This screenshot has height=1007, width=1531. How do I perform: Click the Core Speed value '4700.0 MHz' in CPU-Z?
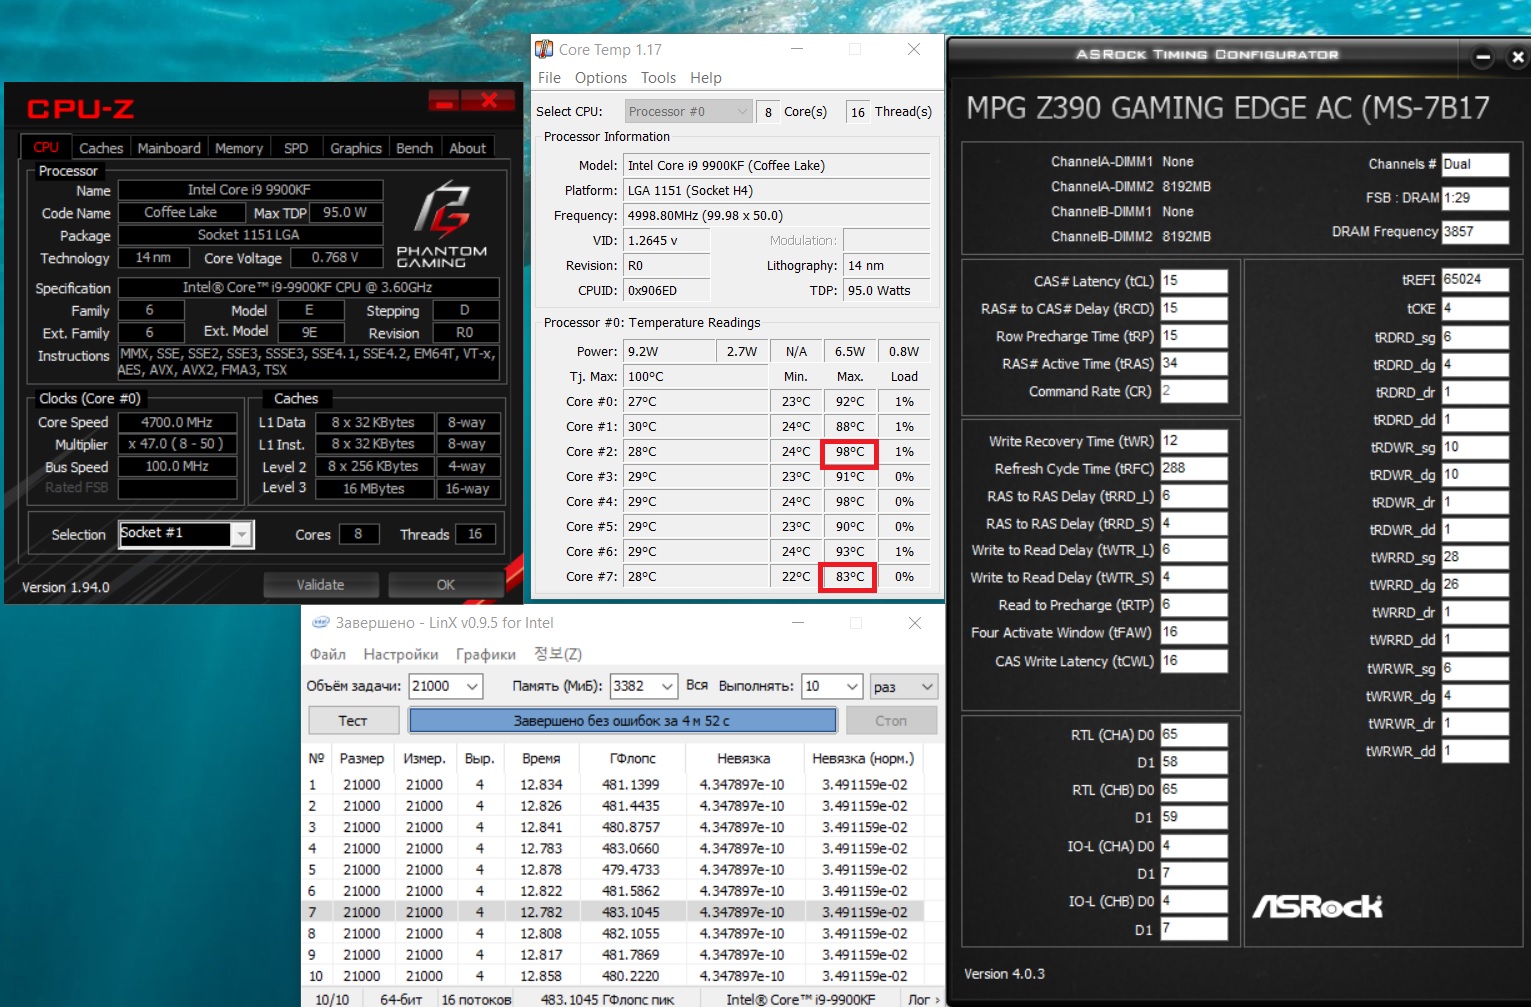click(177, 422)
